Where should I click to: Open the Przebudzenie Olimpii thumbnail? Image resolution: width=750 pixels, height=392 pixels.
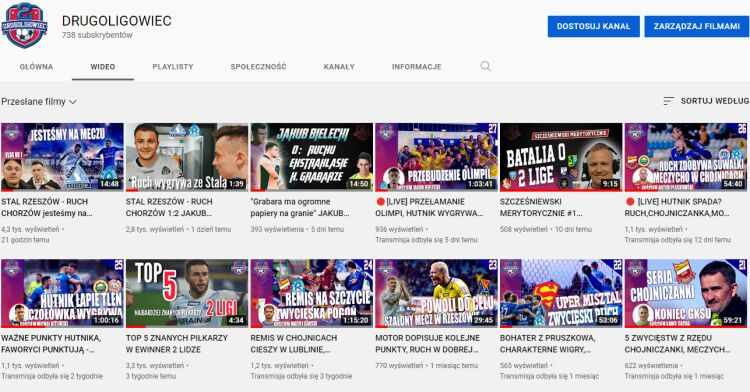pyautogui.click(x=436, y=157)
